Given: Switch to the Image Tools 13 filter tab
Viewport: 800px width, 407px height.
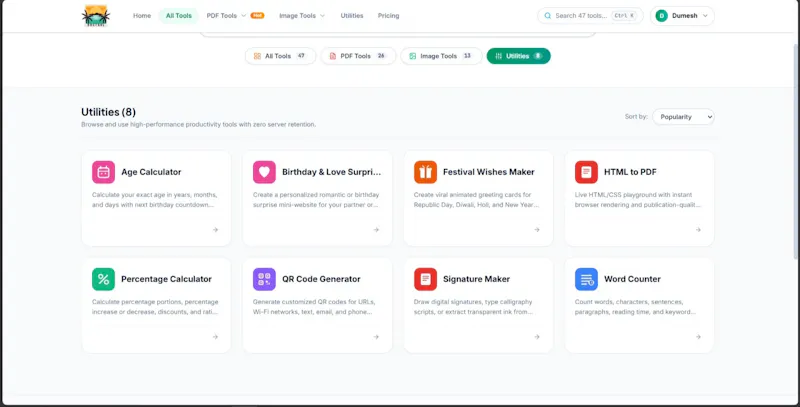Looking at the screenshot, I should (x=441, y=56).
